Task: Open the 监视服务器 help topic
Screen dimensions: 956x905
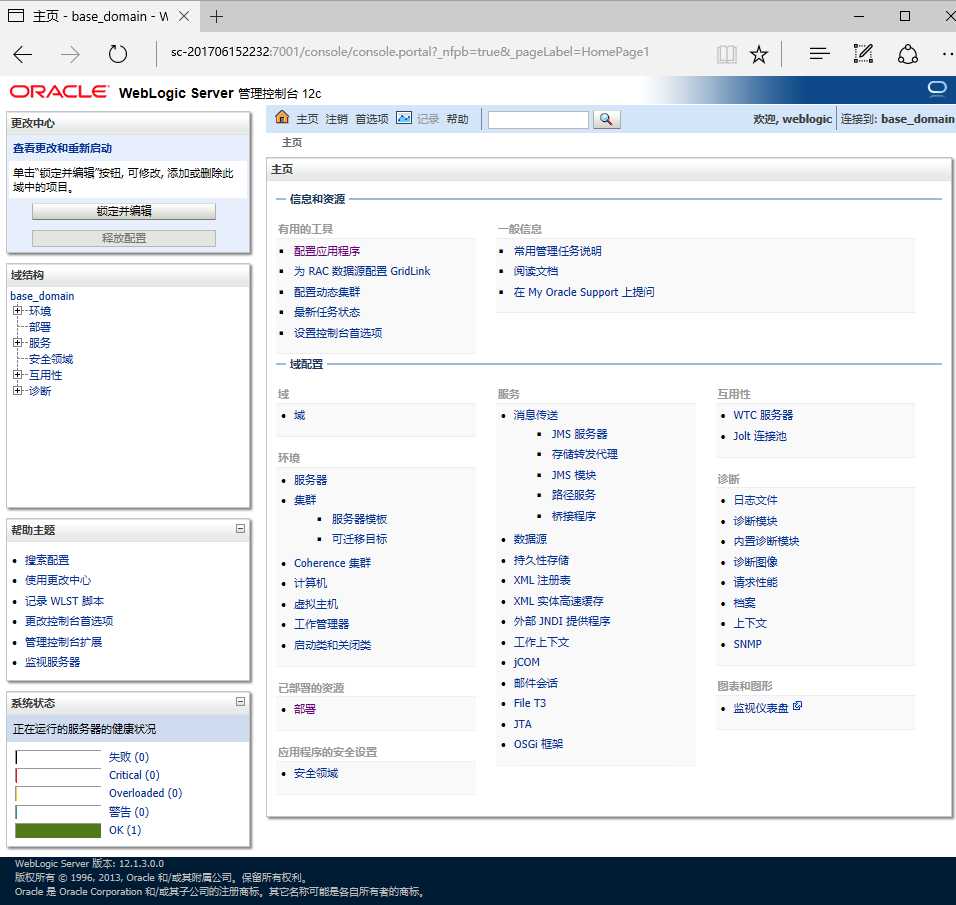Action: 52,662
